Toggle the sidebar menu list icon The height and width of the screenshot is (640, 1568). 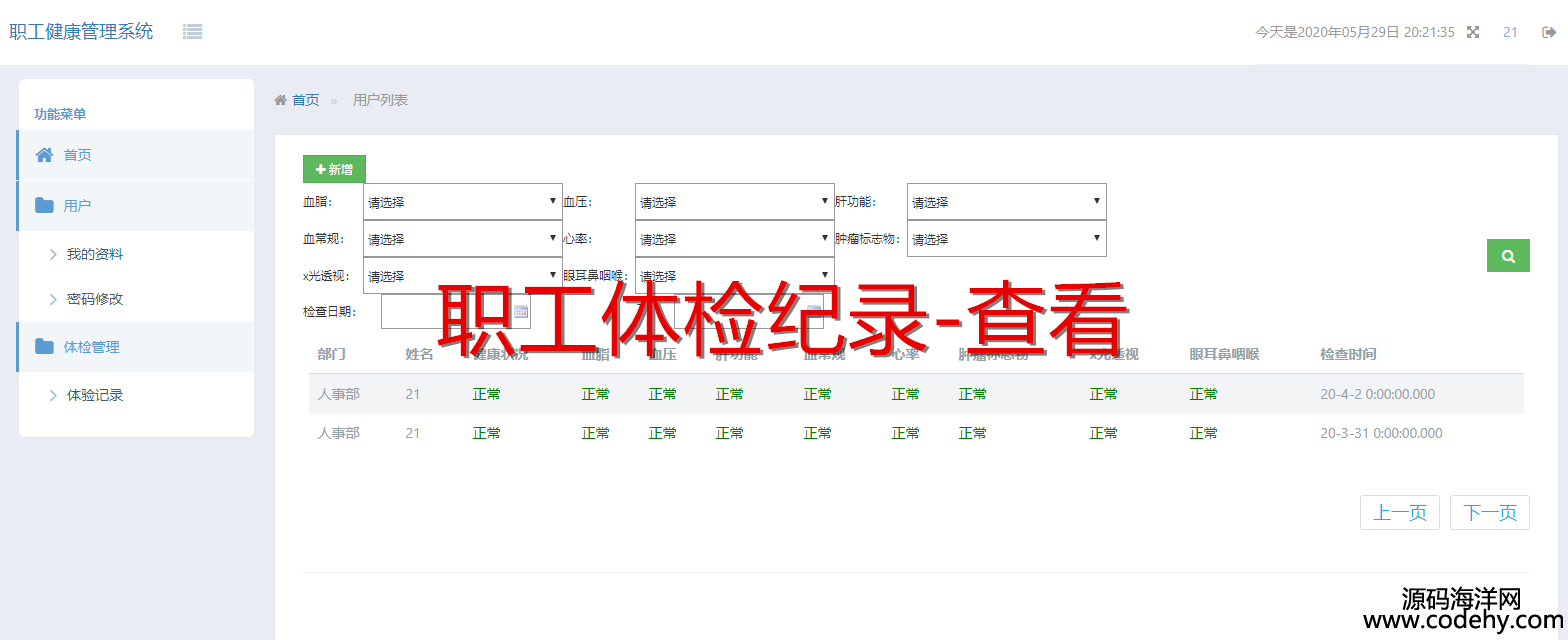193,32
